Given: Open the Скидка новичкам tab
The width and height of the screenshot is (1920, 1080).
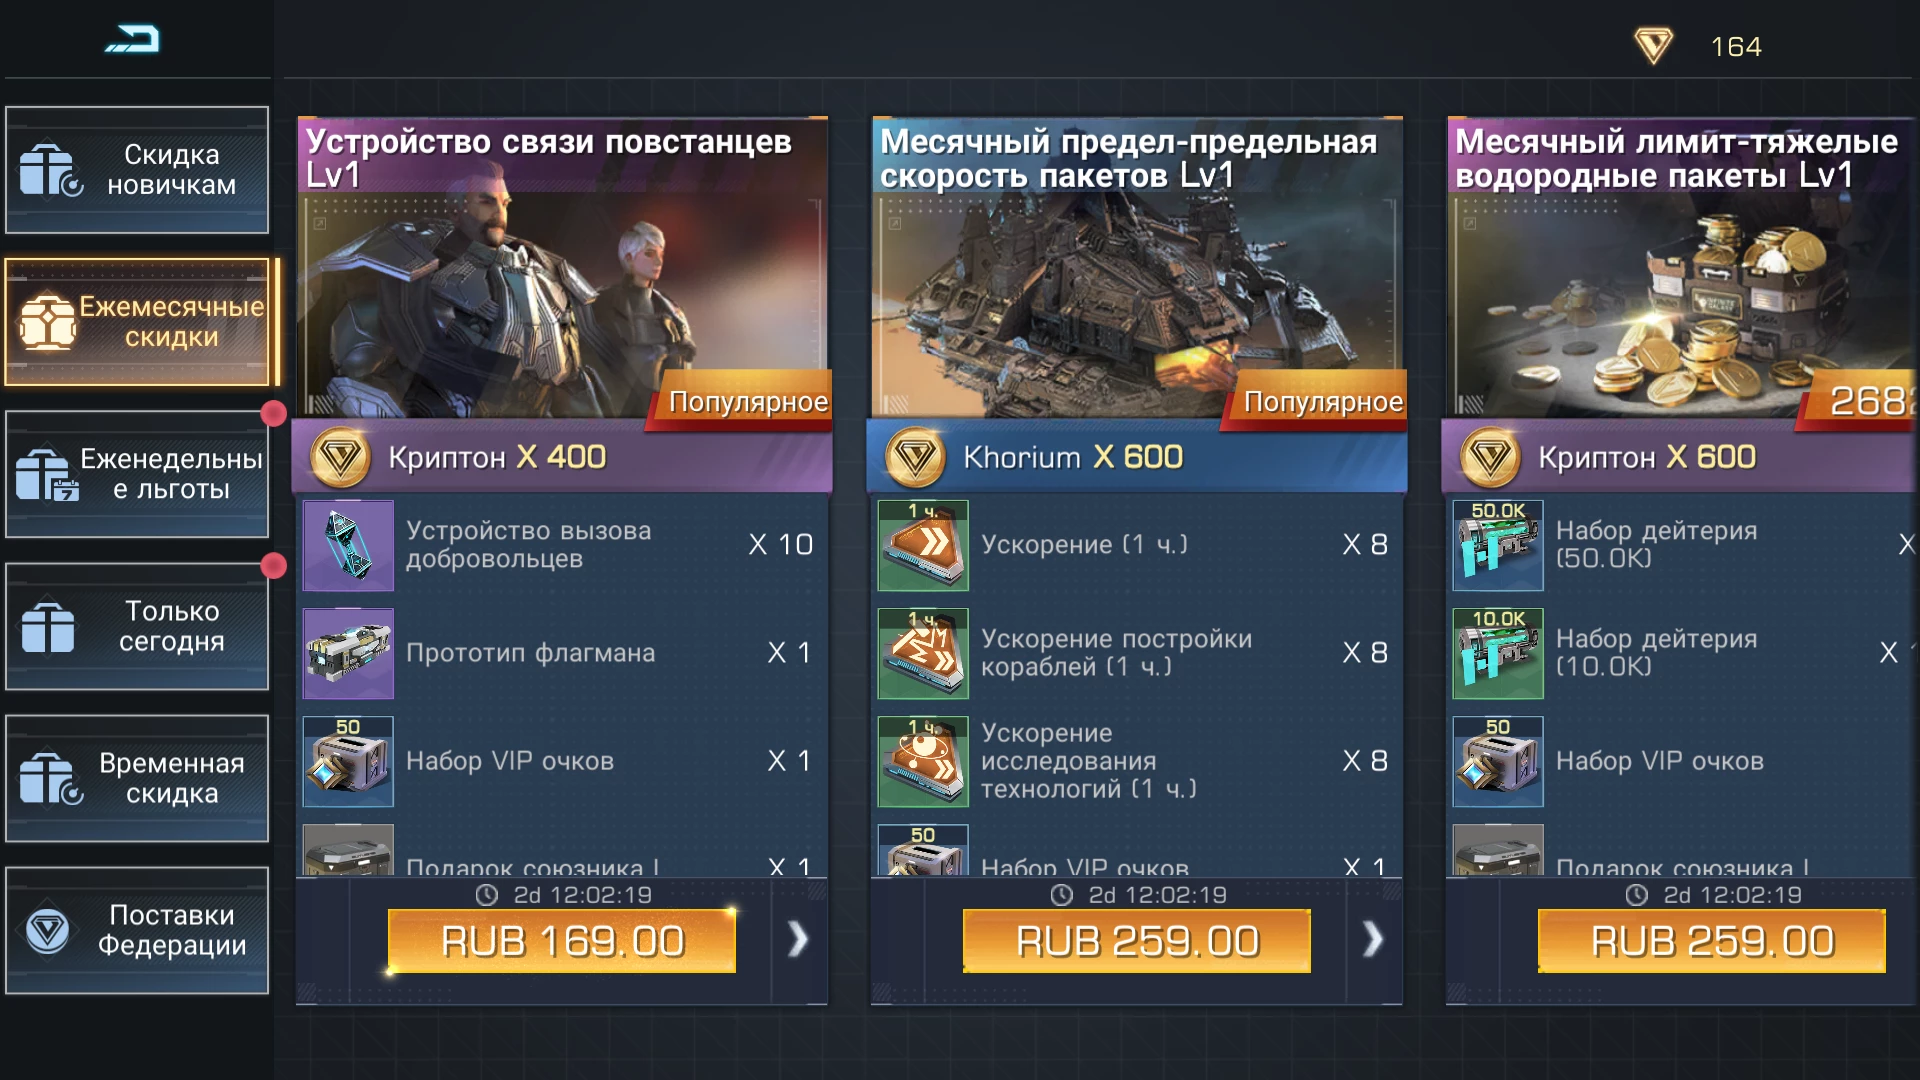Looking at the screenshot, I should [137, 170].
